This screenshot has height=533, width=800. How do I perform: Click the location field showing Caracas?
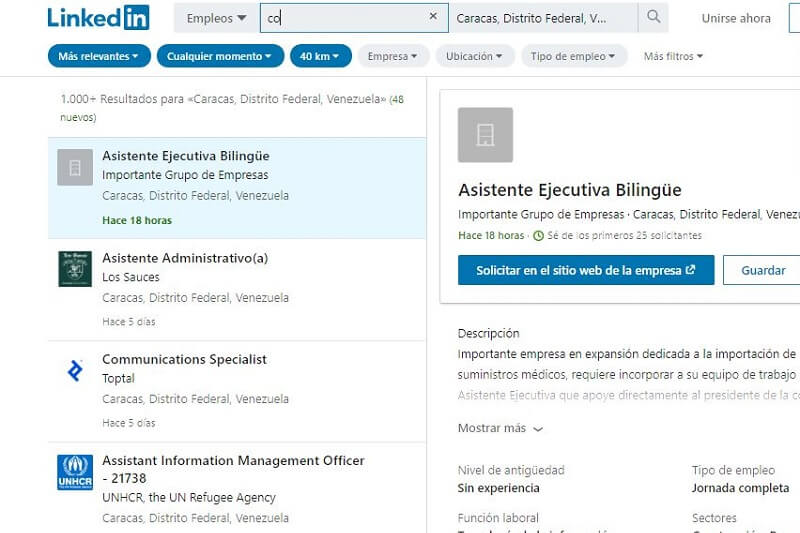pyautogui.click(x=541, y=18)
